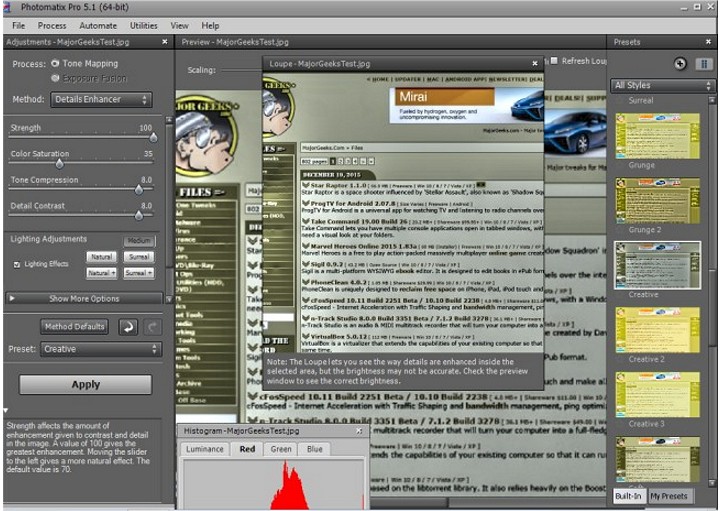Close the Adjustments panel
The width and height of the screenshot is (721, 511).
pos(165,42)
